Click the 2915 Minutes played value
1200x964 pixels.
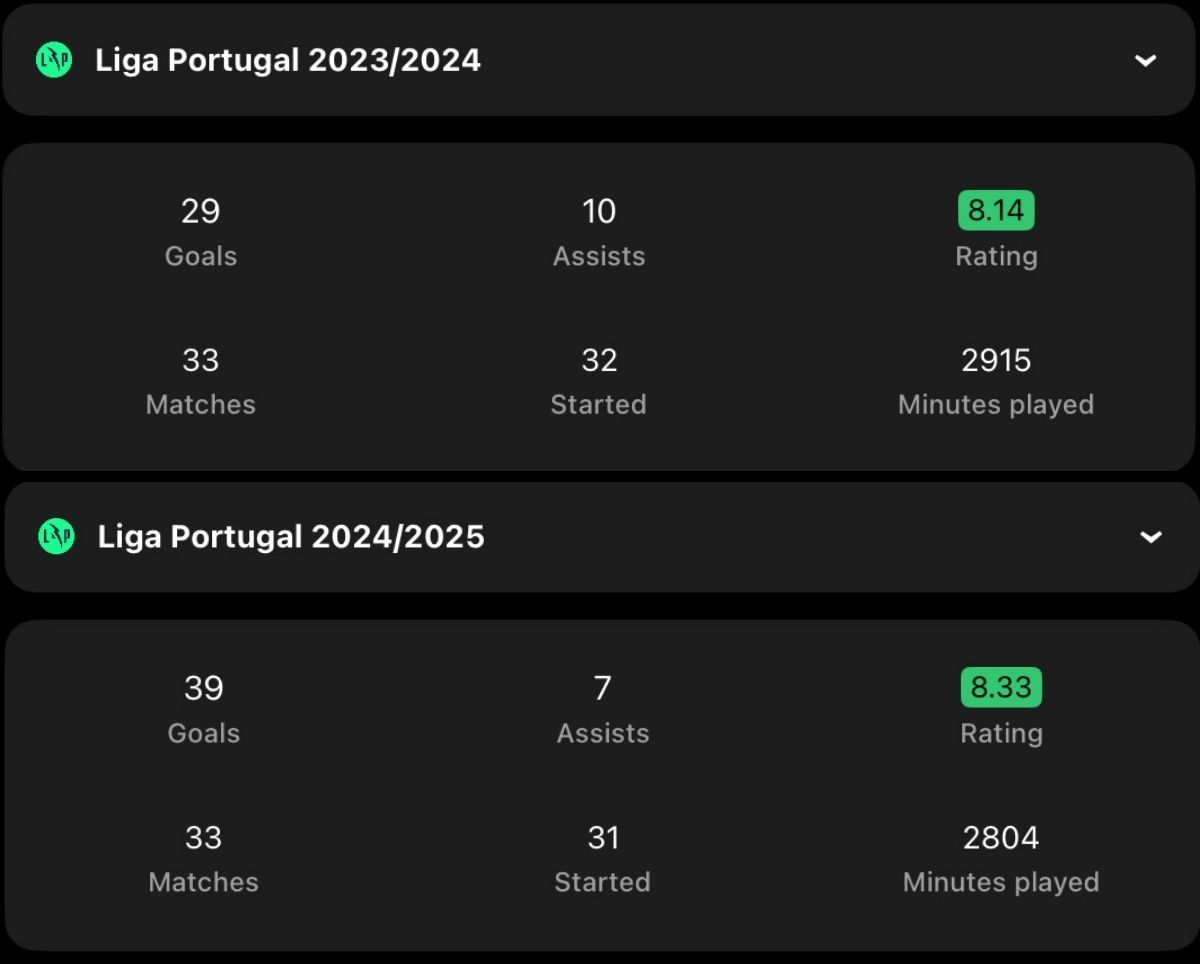(996, 360)
